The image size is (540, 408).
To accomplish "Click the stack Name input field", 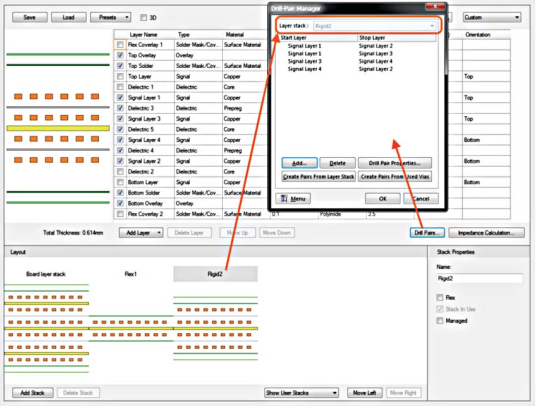I will (x=479, y=279).
